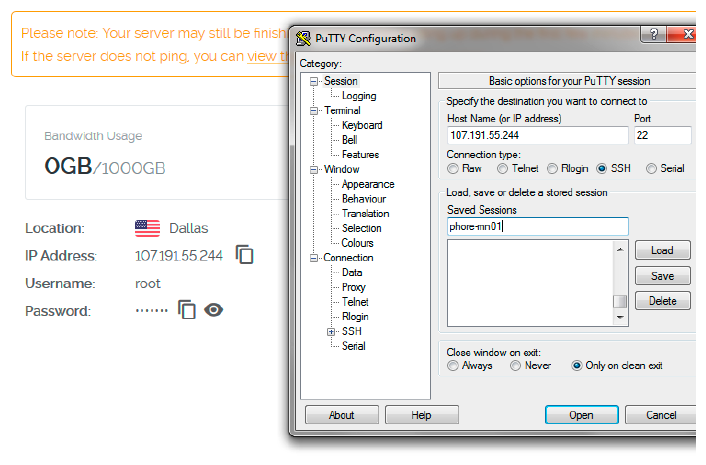Click the Load session button
Image resolution: width=706 pixels, height=465 pixels.
pyautogui.click(x=662, y=250)
